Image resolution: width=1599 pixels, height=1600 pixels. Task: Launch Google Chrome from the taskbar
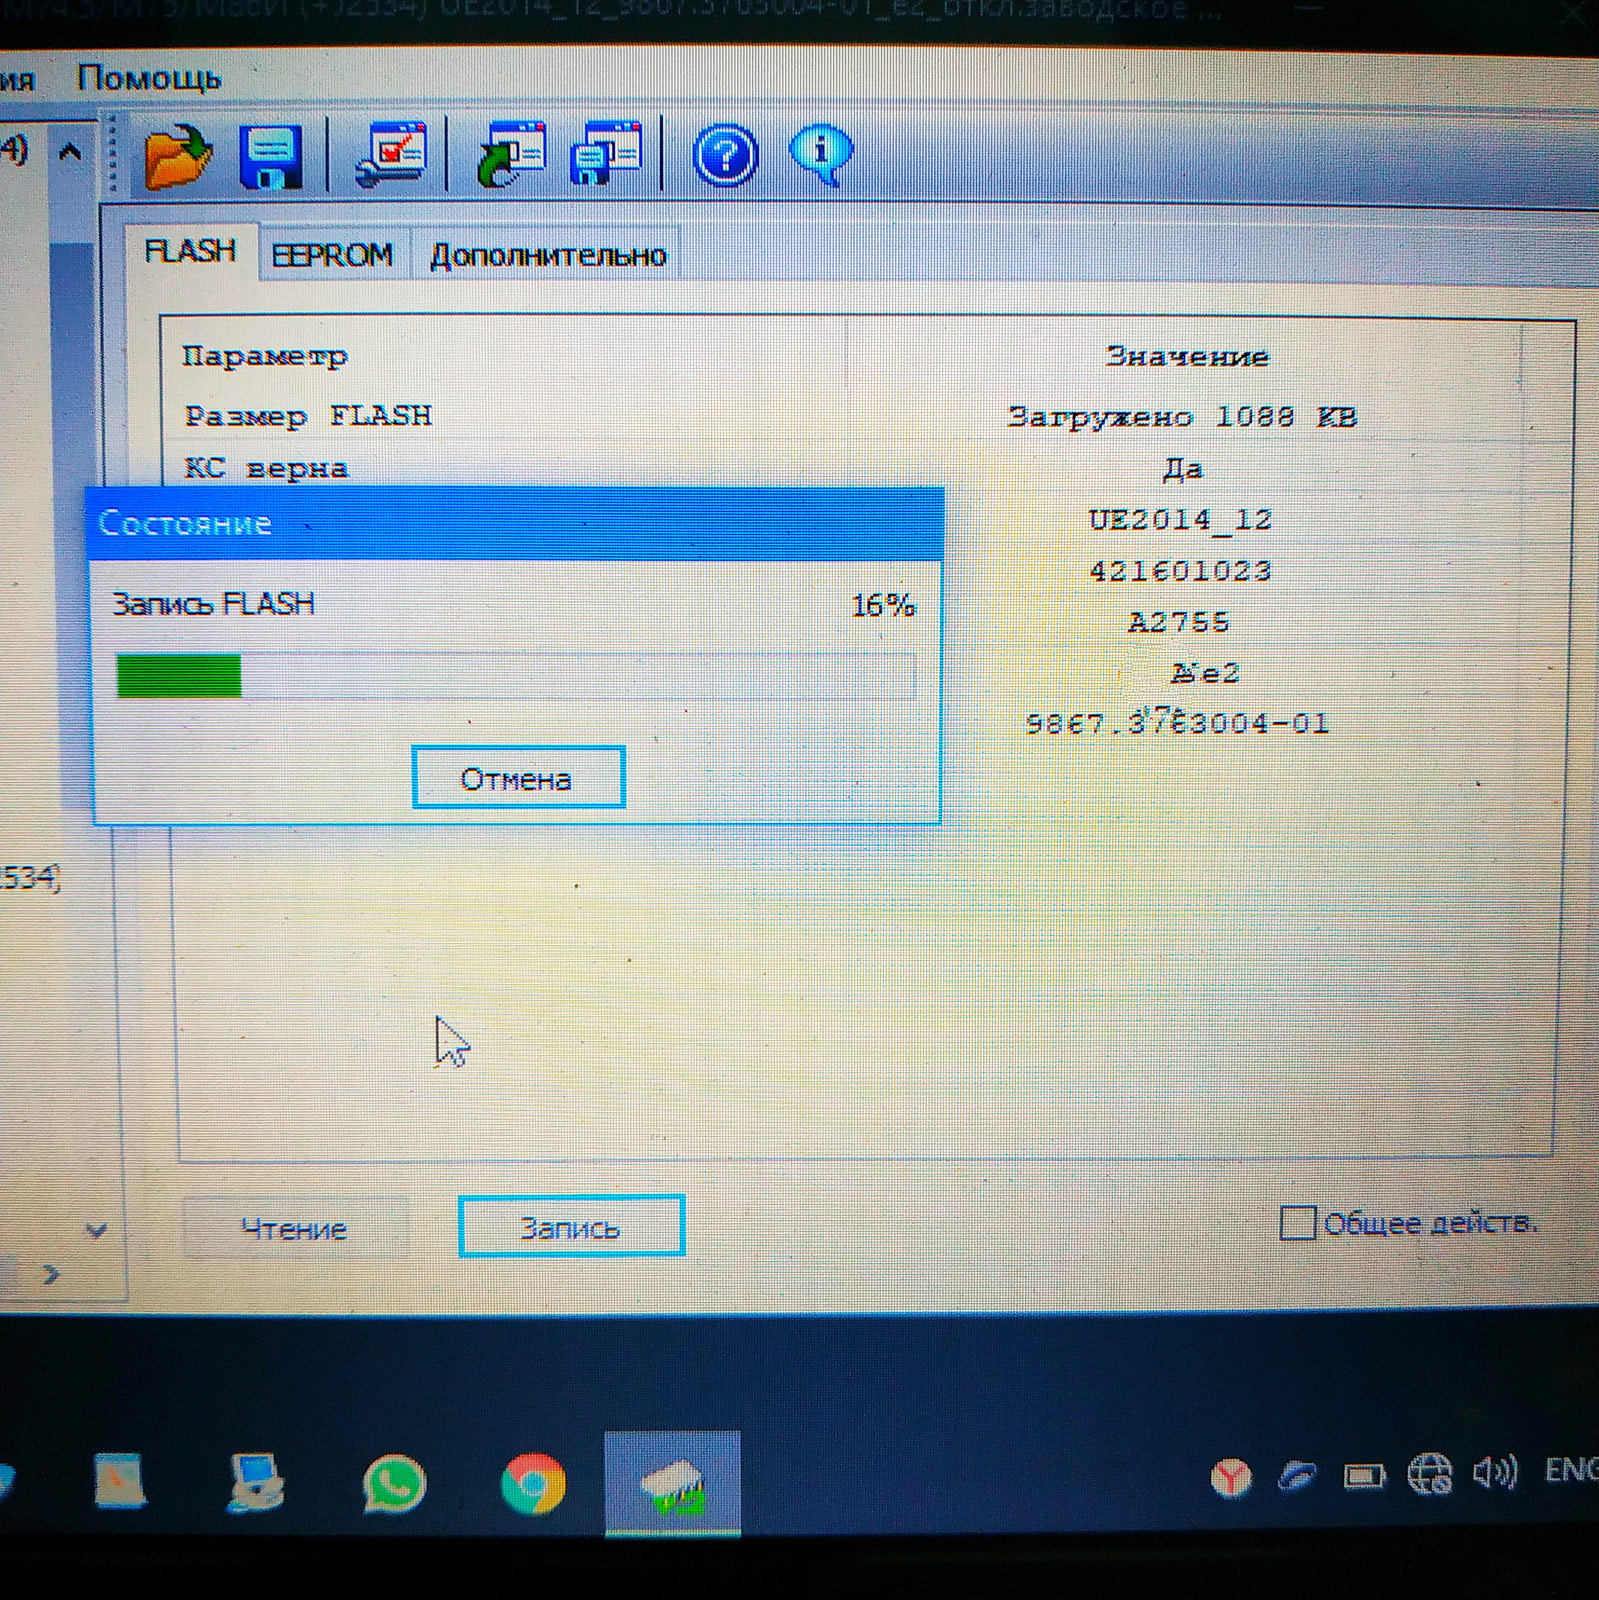[533, 1483]
